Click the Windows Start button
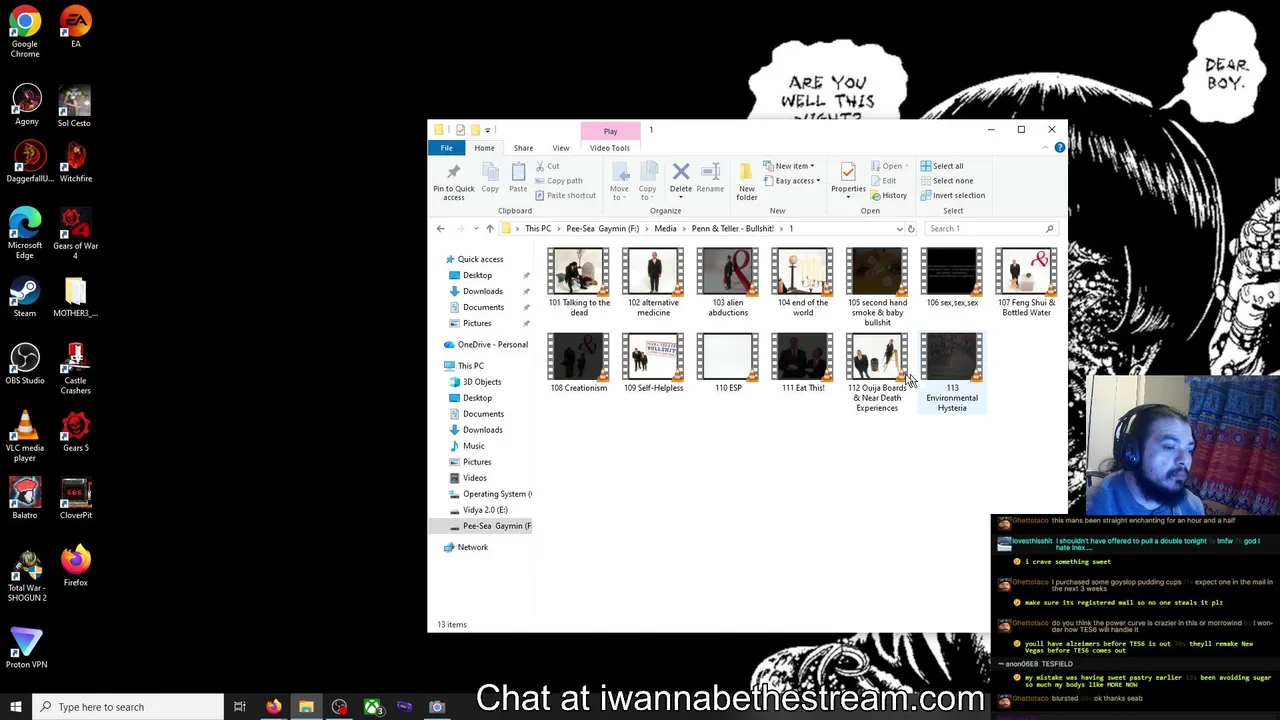 [x=16, y=707]
